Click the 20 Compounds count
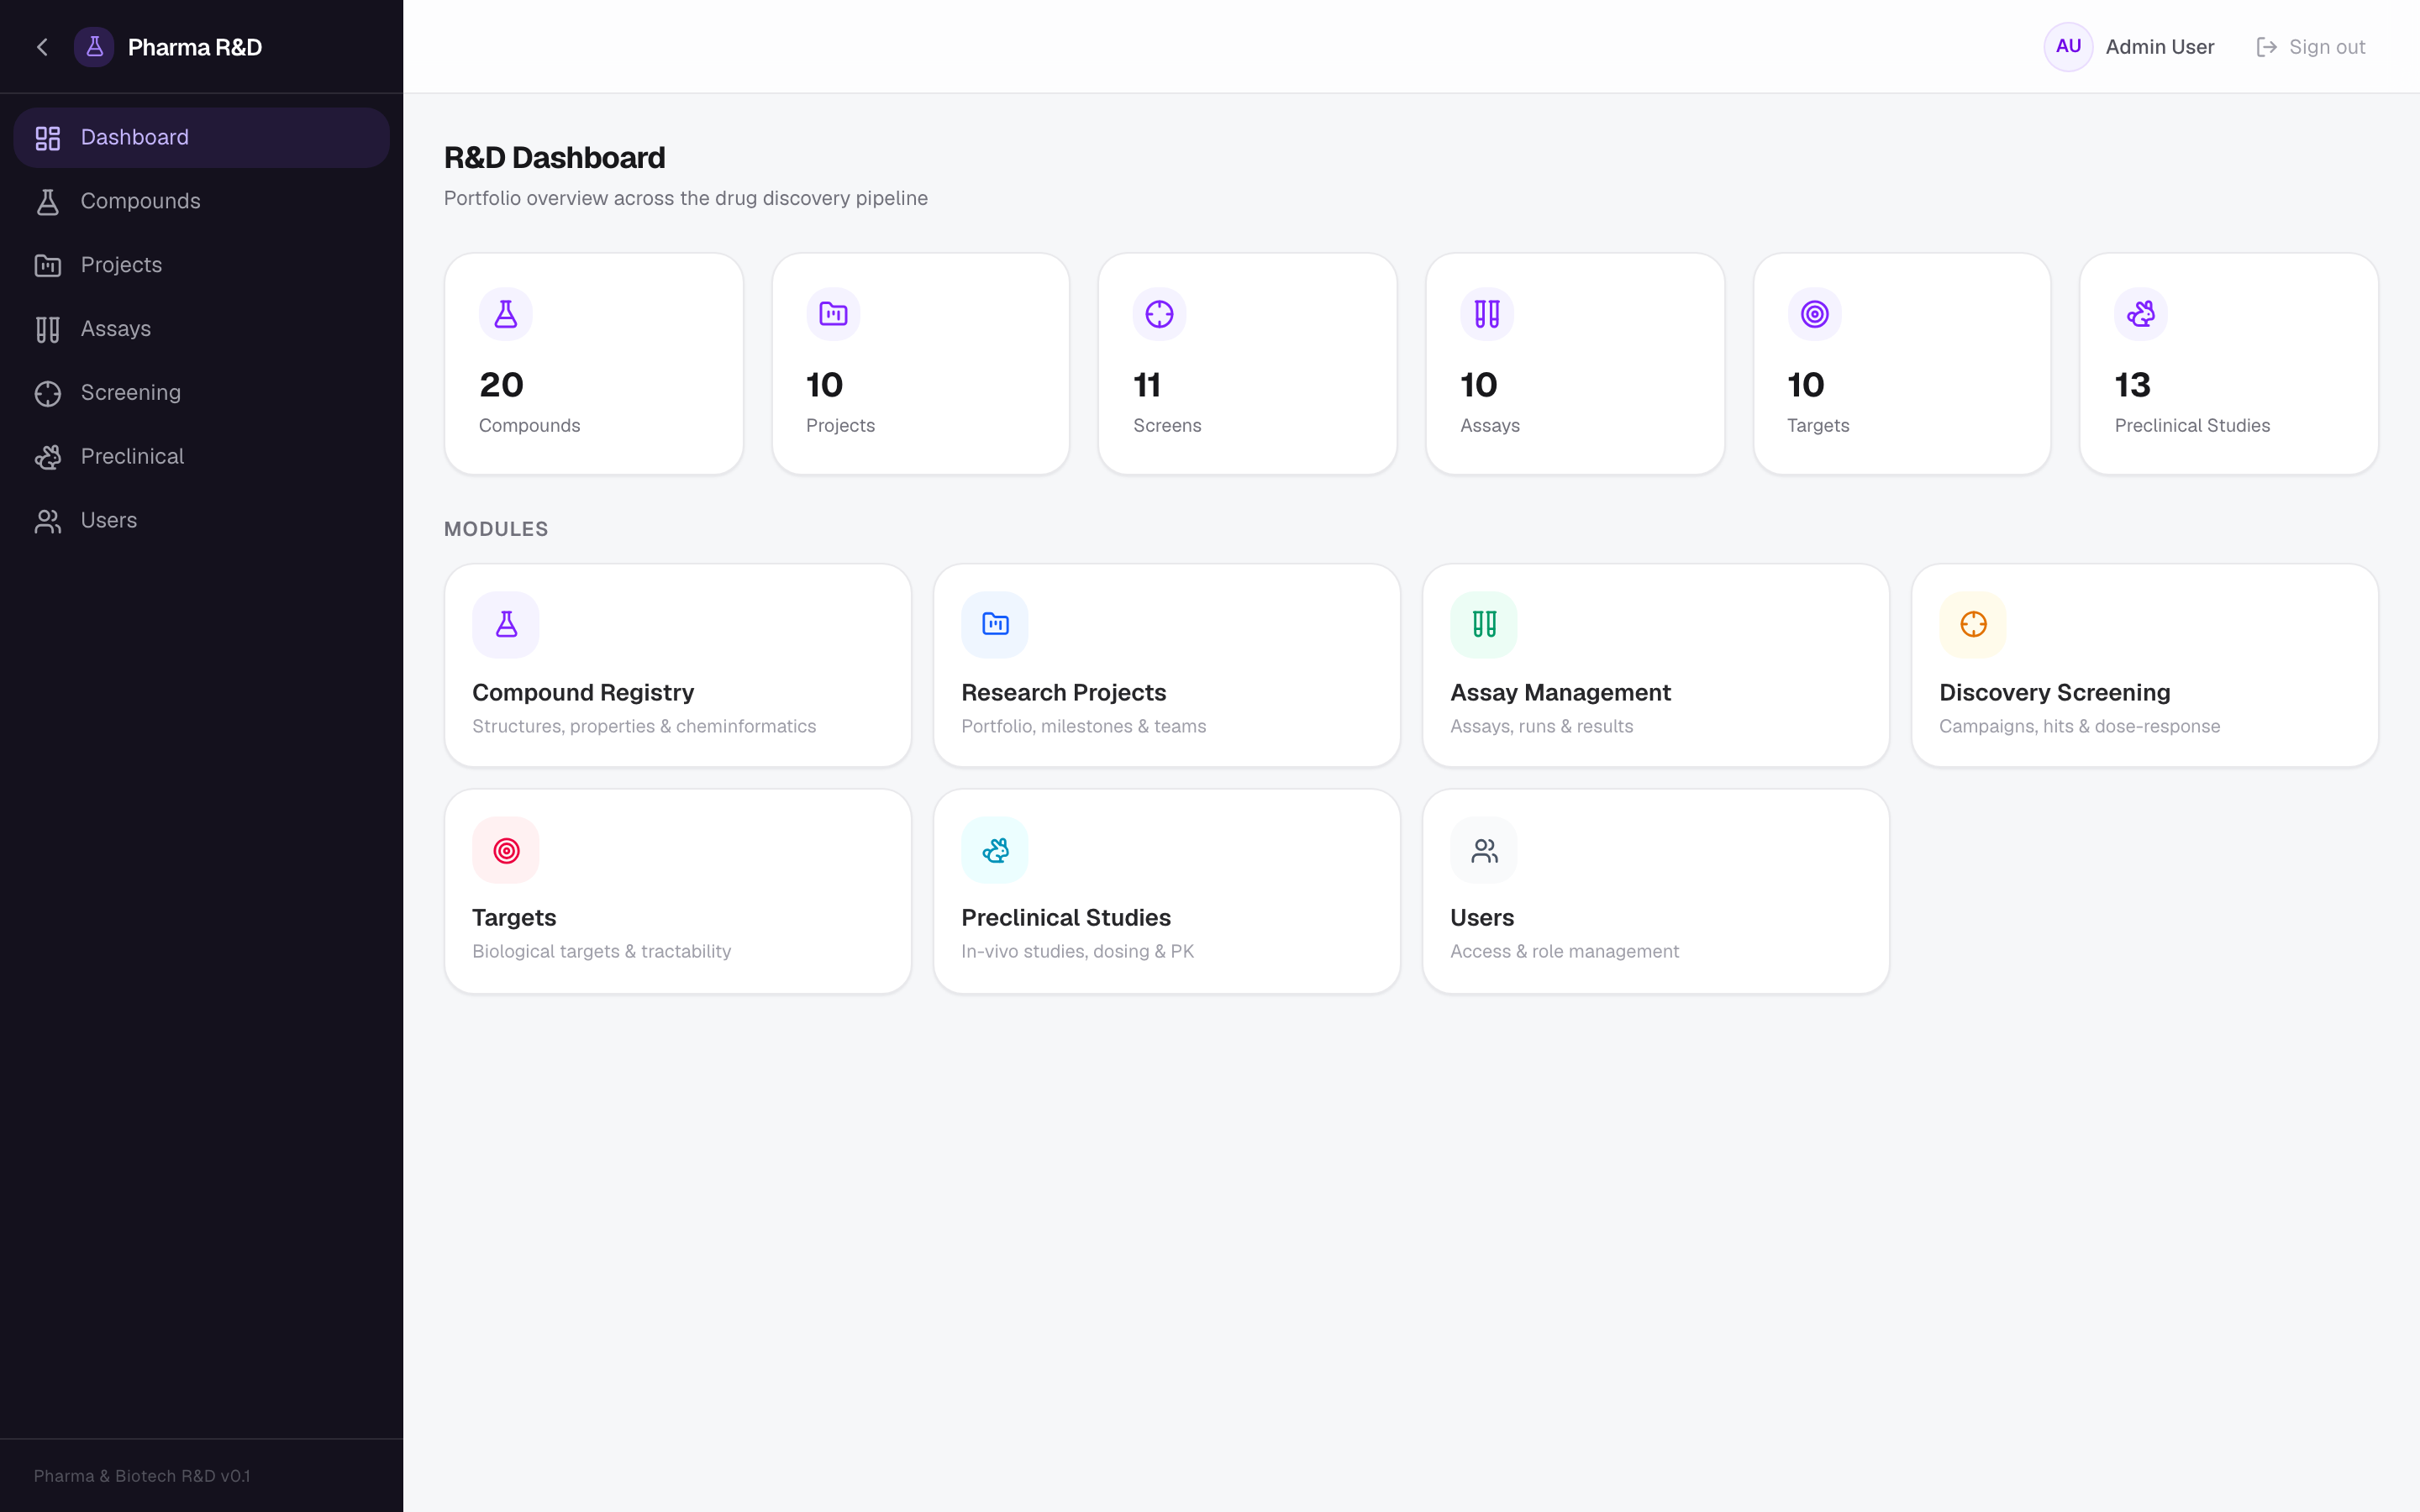The width and height of the screenshot is (2420, 1512). (501, 385)
